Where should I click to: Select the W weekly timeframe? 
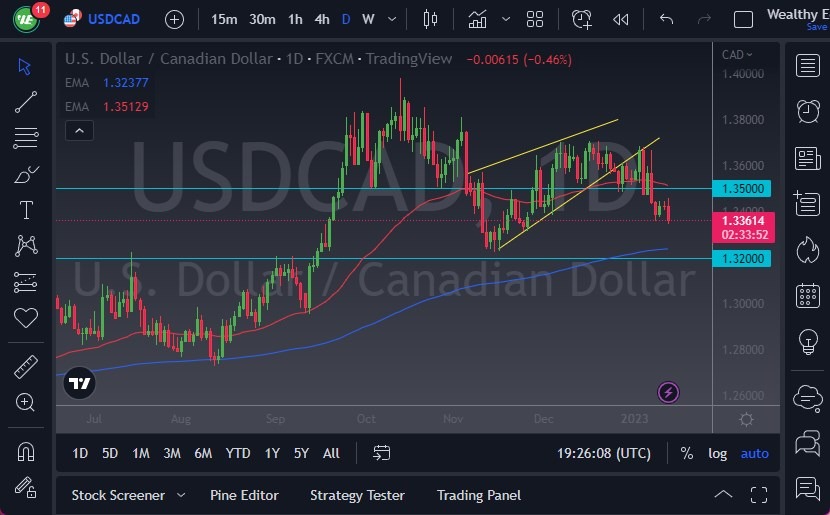(368, 20)
